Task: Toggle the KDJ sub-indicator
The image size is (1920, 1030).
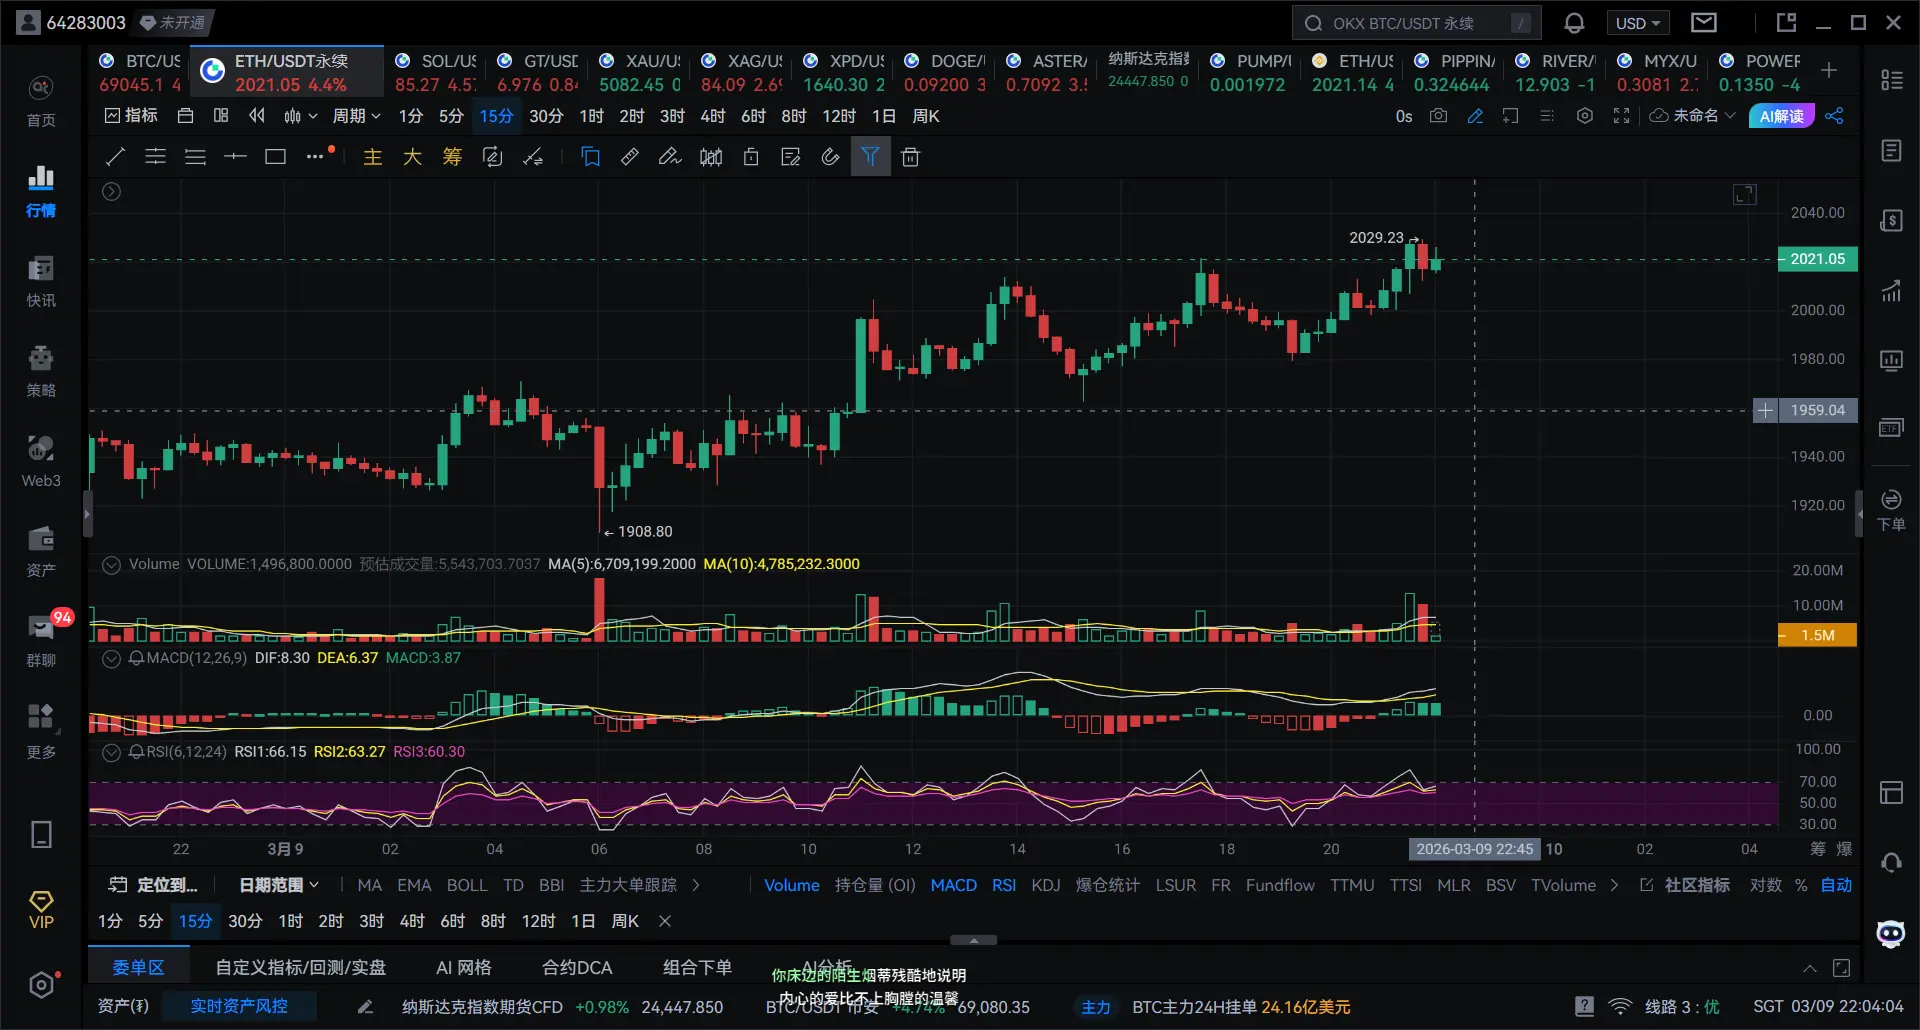Action: coord(1046,885)
